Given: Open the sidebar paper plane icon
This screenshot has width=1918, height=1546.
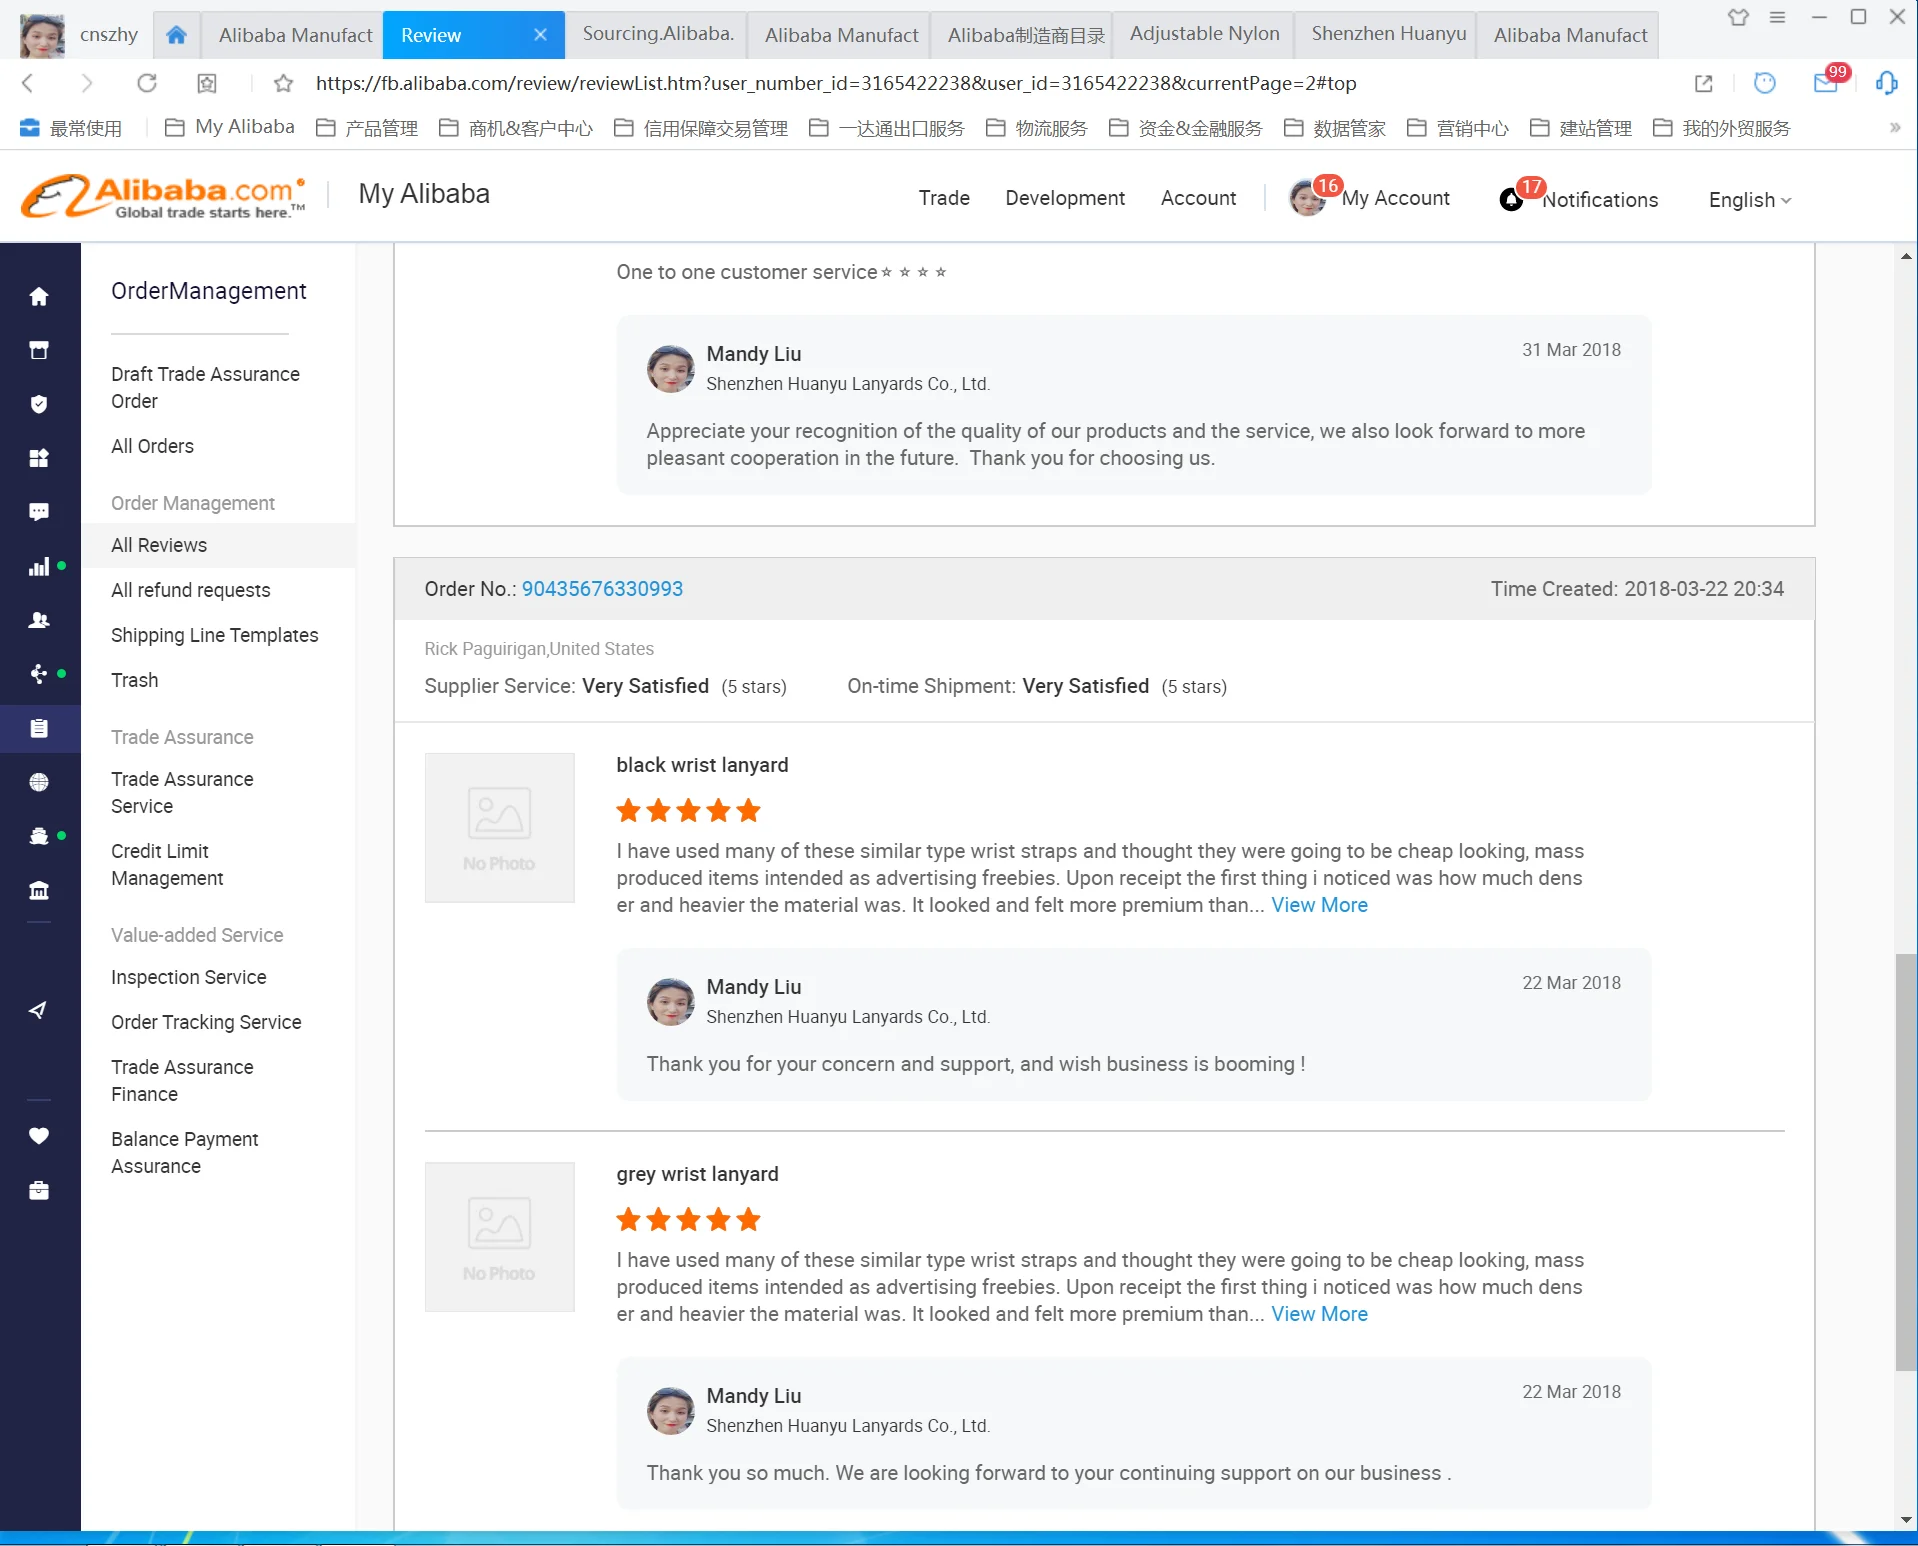Looking at the screenshot, I should tap(39, 1010).
